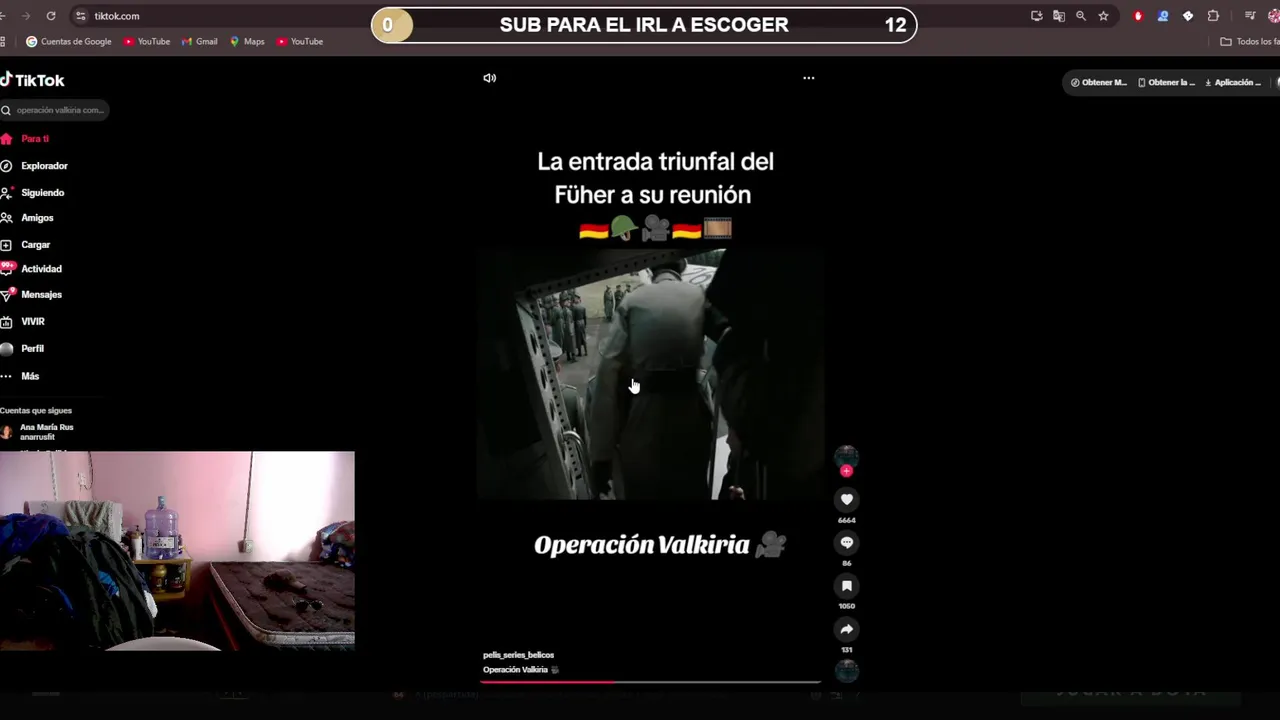Image resolution: width=1280 pixels, height=720 pixels.
Task: Open the Maps bookmark
Action: tap(247, 42)
